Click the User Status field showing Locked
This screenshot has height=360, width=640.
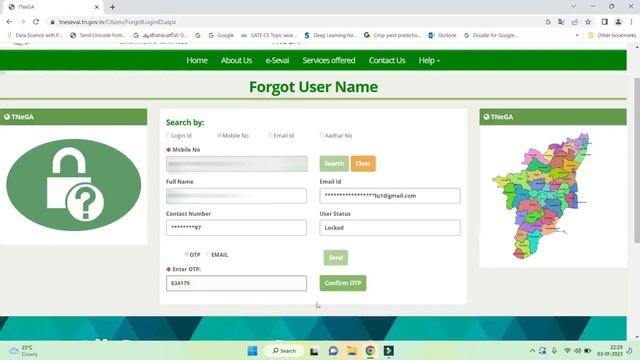click(390, 228)
